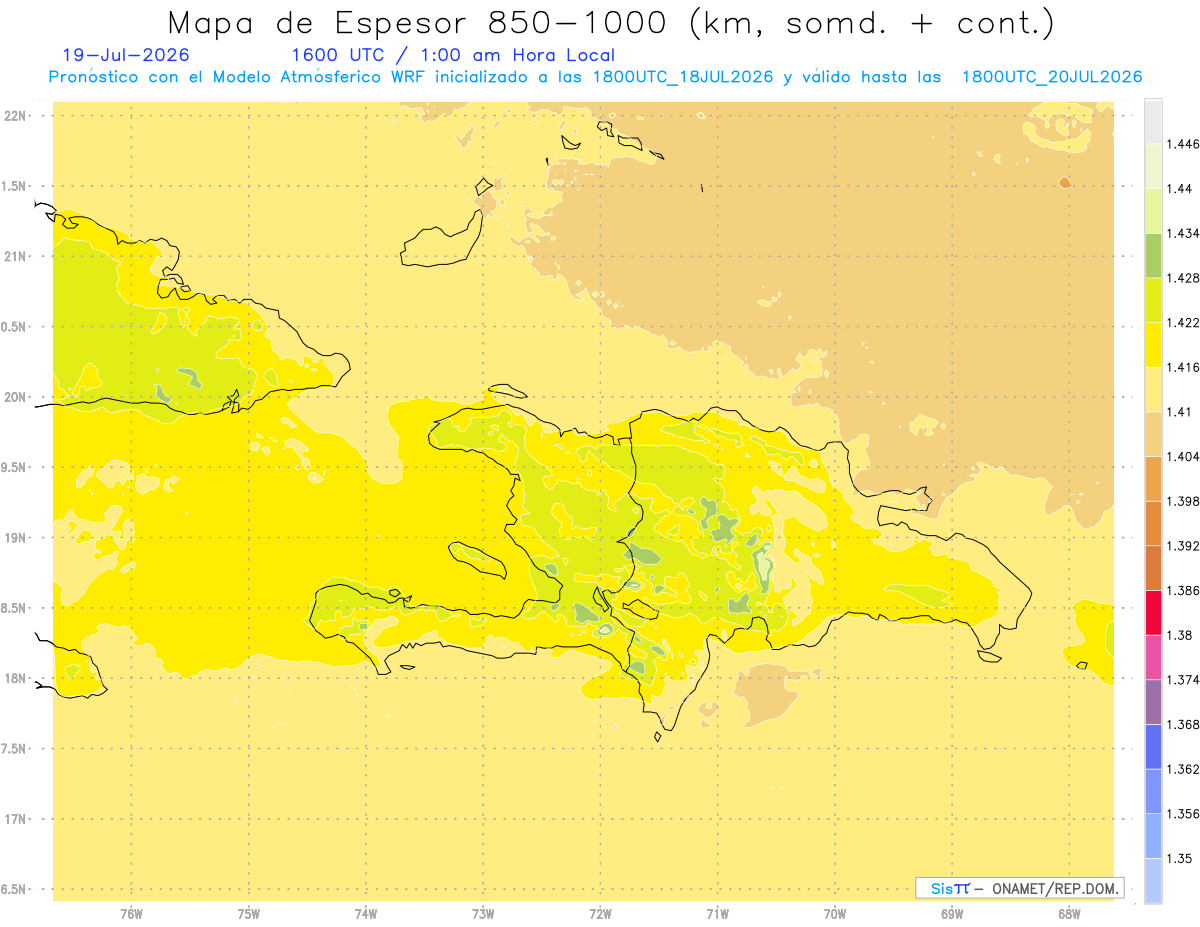Select the blue legend swatch above 1.362

[1153, 746]
